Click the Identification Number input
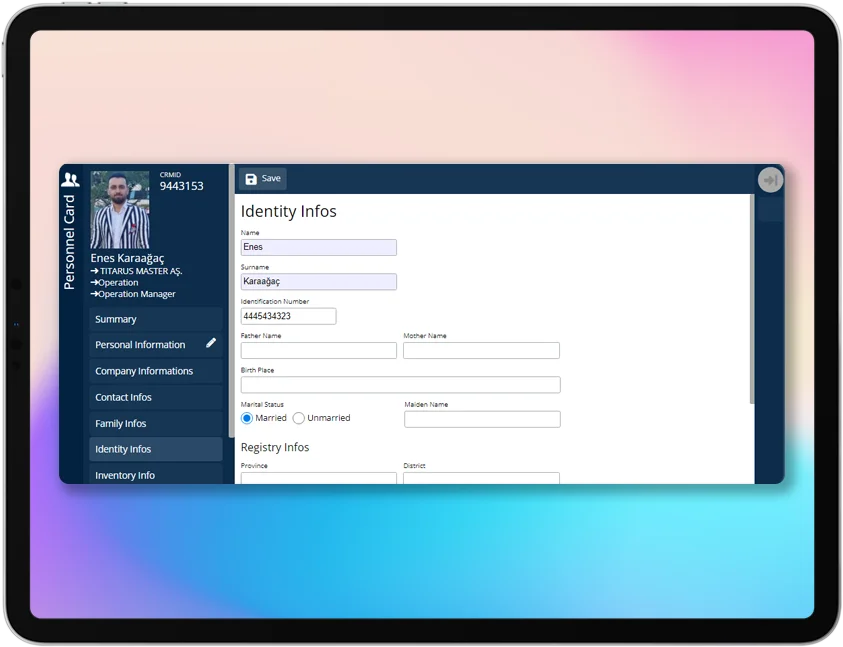The height and width of the screenshot is (647, 843). [x=288, y=316]
